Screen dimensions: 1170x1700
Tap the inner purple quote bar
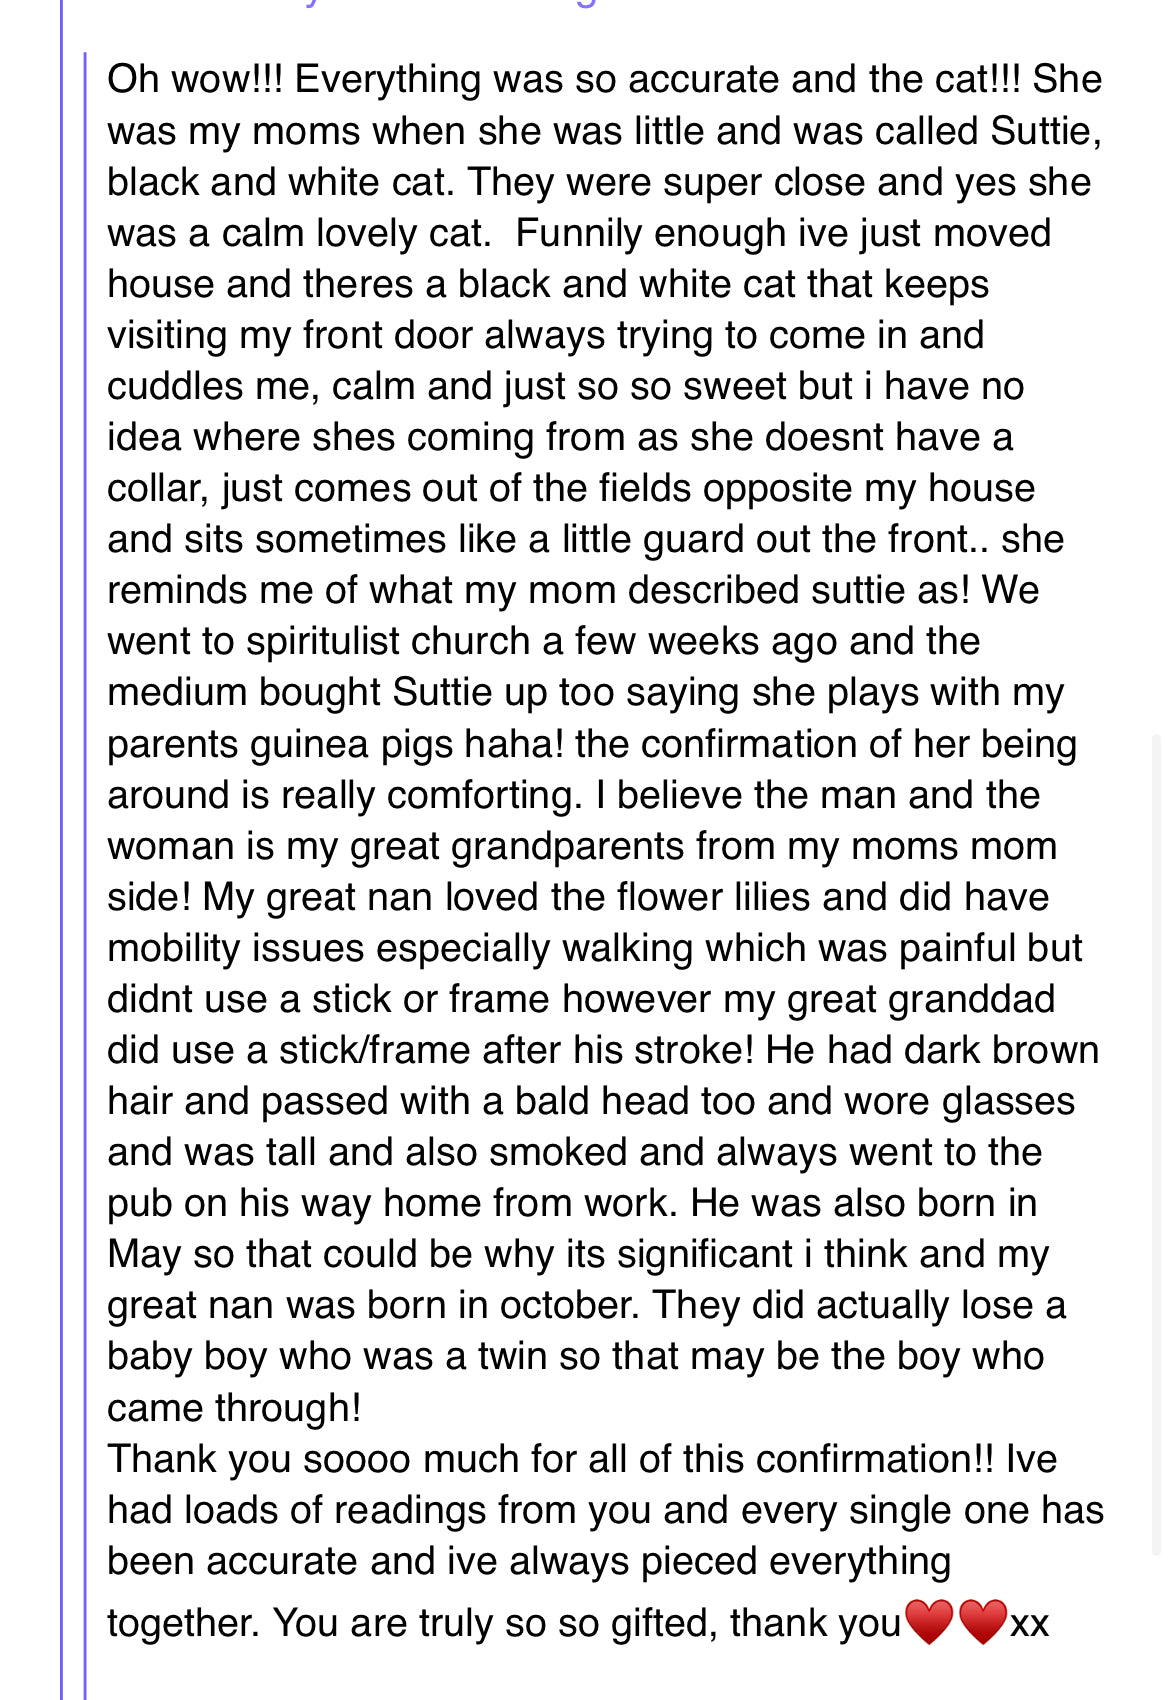85,875
